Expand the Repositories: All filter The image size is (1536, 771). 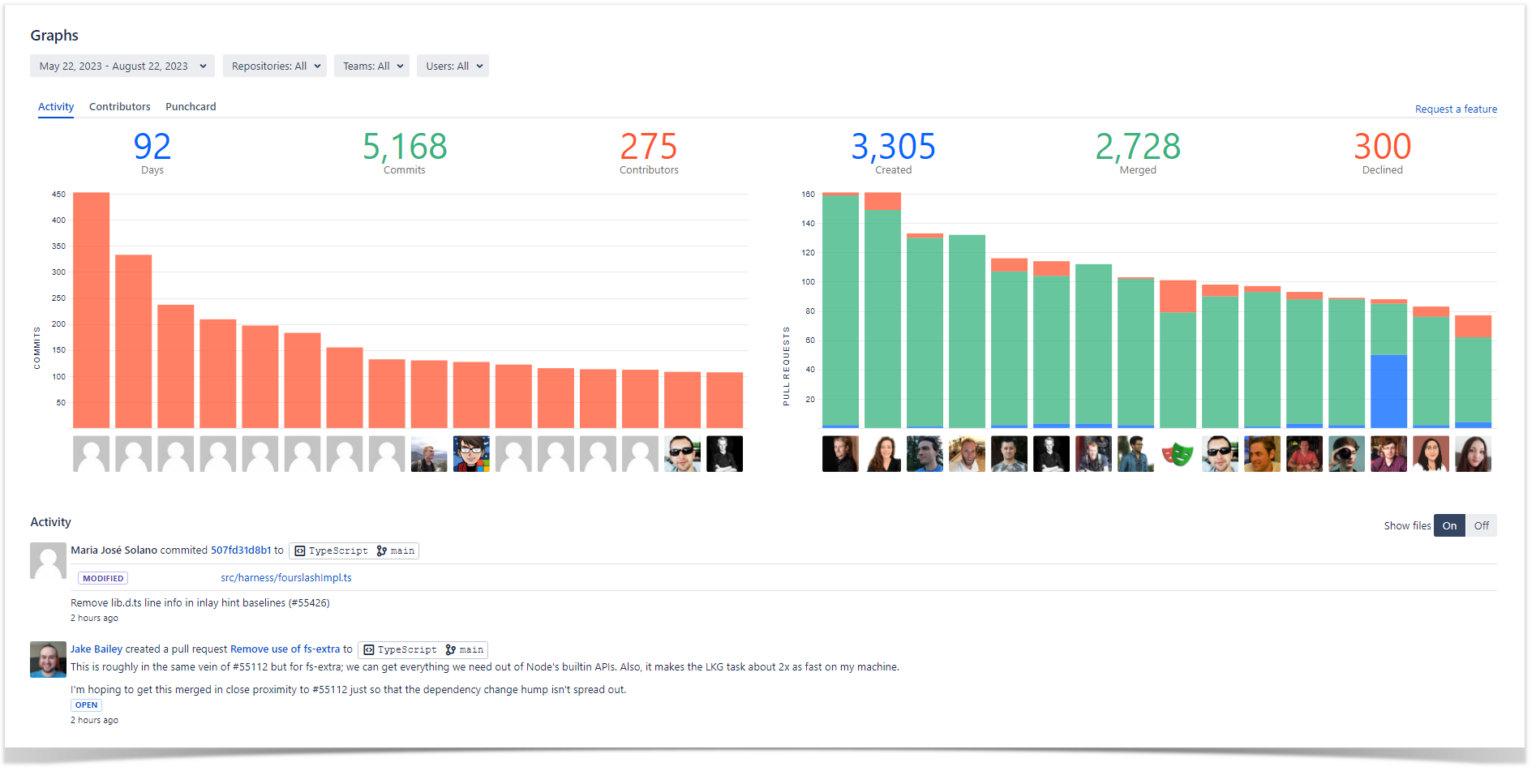tap(274, 65)
